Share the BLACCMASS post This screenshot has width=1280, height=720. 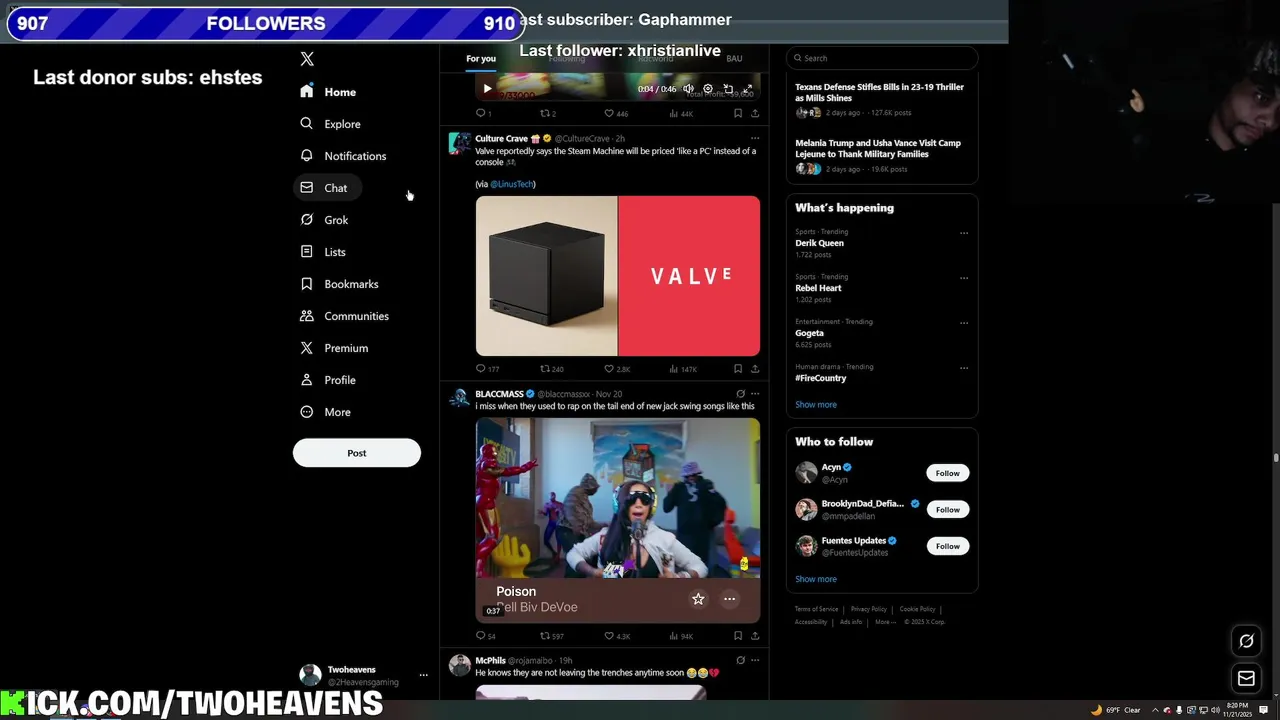755,636
